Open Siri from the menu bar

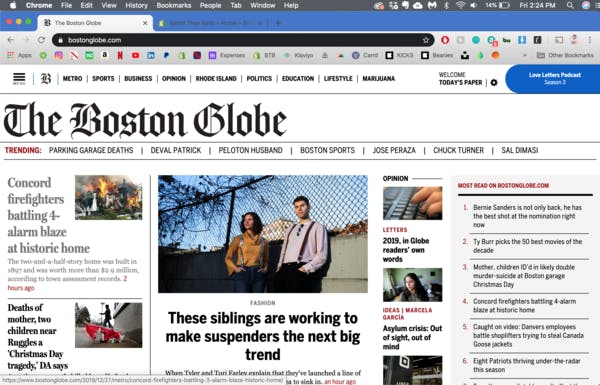tap(586, 5)
